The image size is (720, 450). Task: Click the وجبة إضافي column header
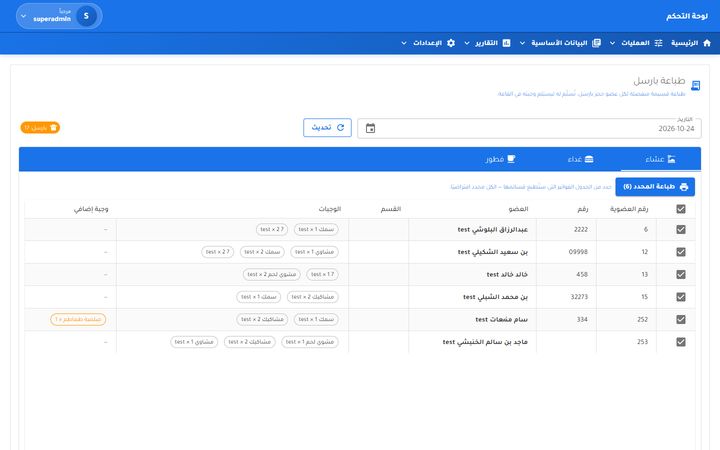pos(91,209)
